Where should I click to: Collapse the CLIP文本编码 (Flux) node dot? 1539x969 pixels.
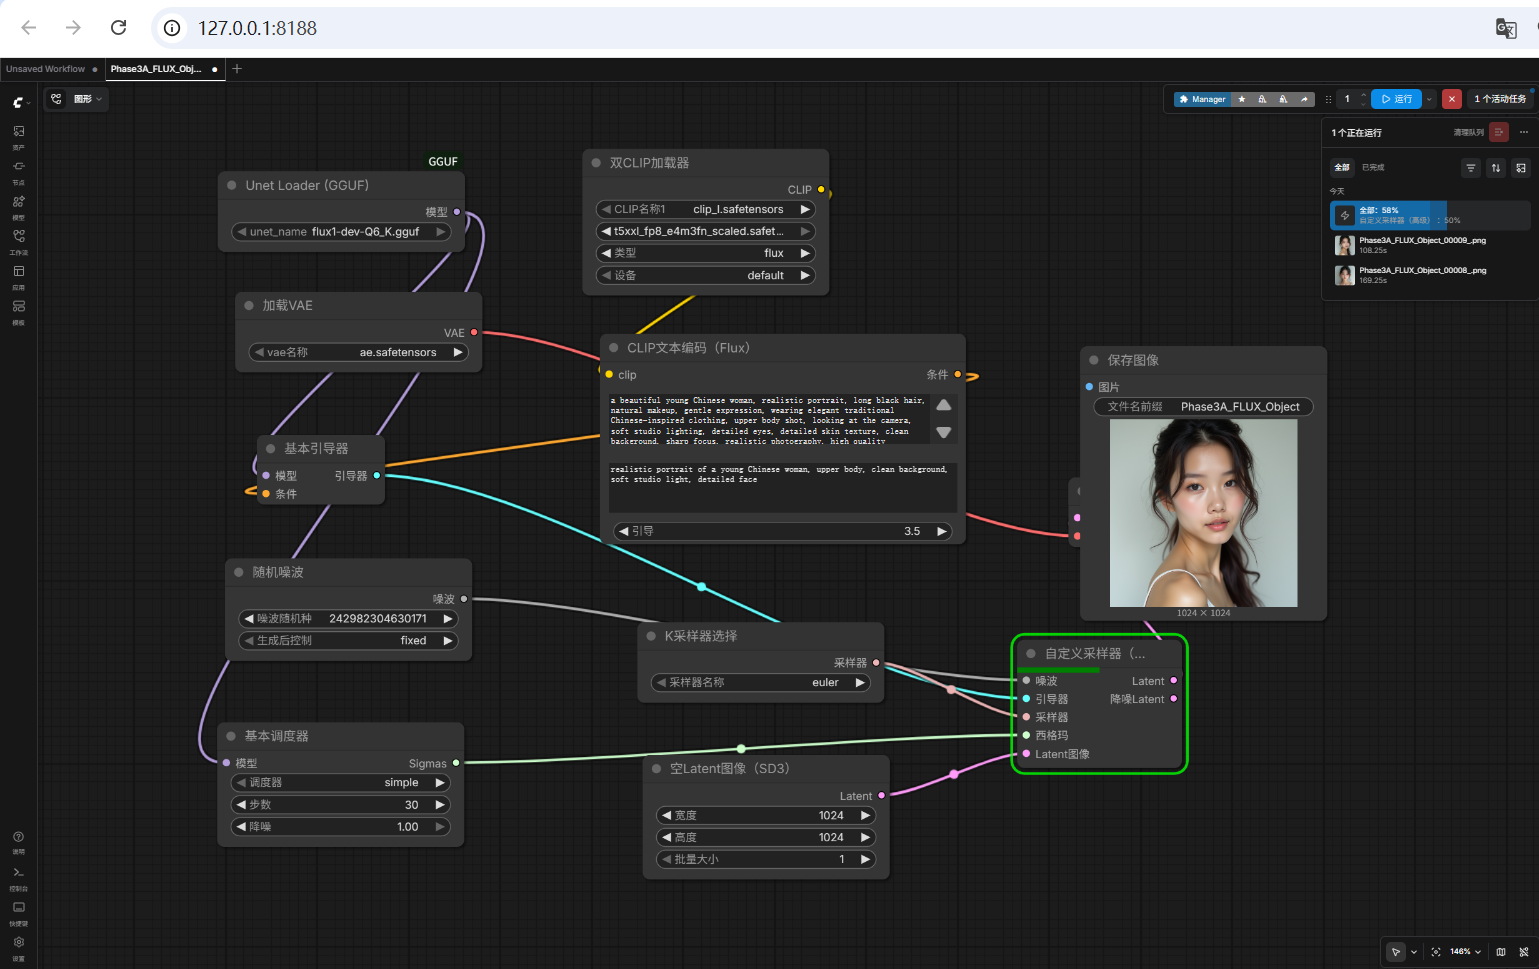pyautogui.click(x=614, y=347)
